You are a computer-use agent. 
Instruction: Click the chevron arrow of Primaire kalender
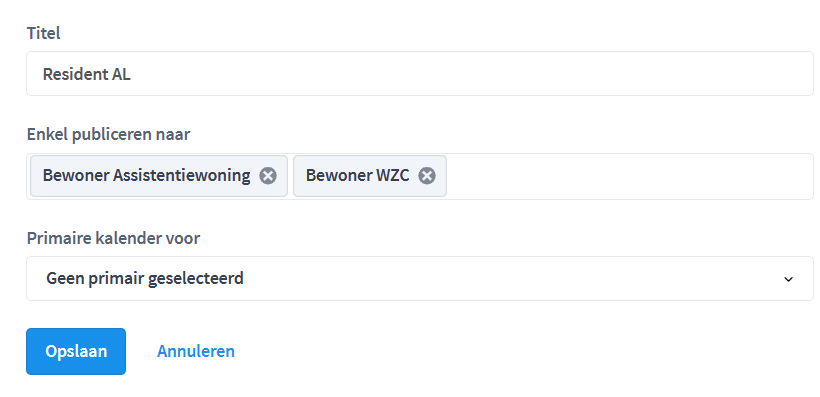coord(788,279)
